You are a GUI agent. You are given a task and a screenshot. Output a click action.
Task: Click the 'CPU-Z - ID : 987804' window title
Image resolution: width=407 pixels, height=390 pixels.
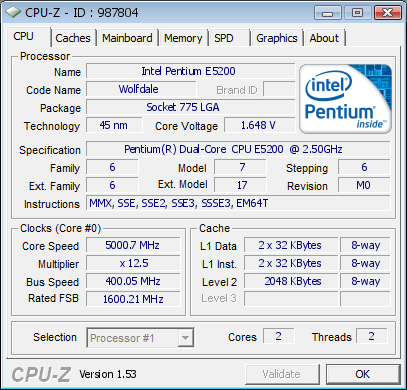click(81, 13)
